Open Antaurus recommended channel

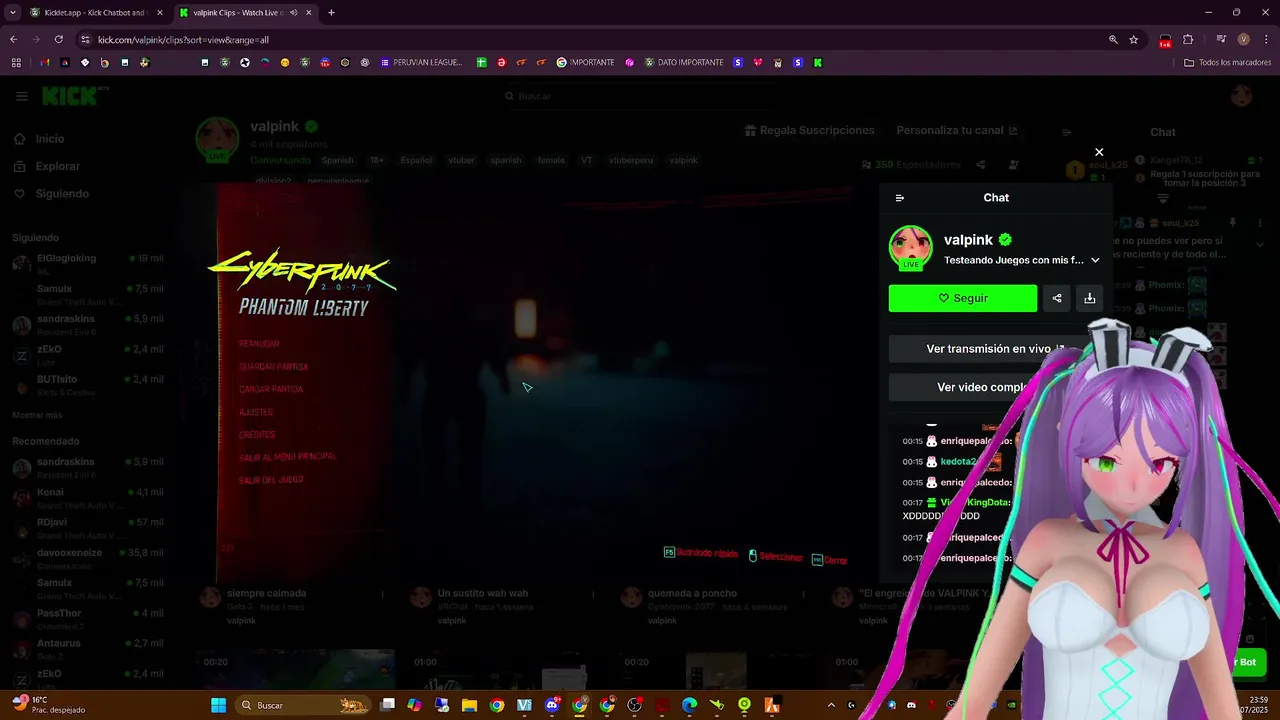(88, 648)
